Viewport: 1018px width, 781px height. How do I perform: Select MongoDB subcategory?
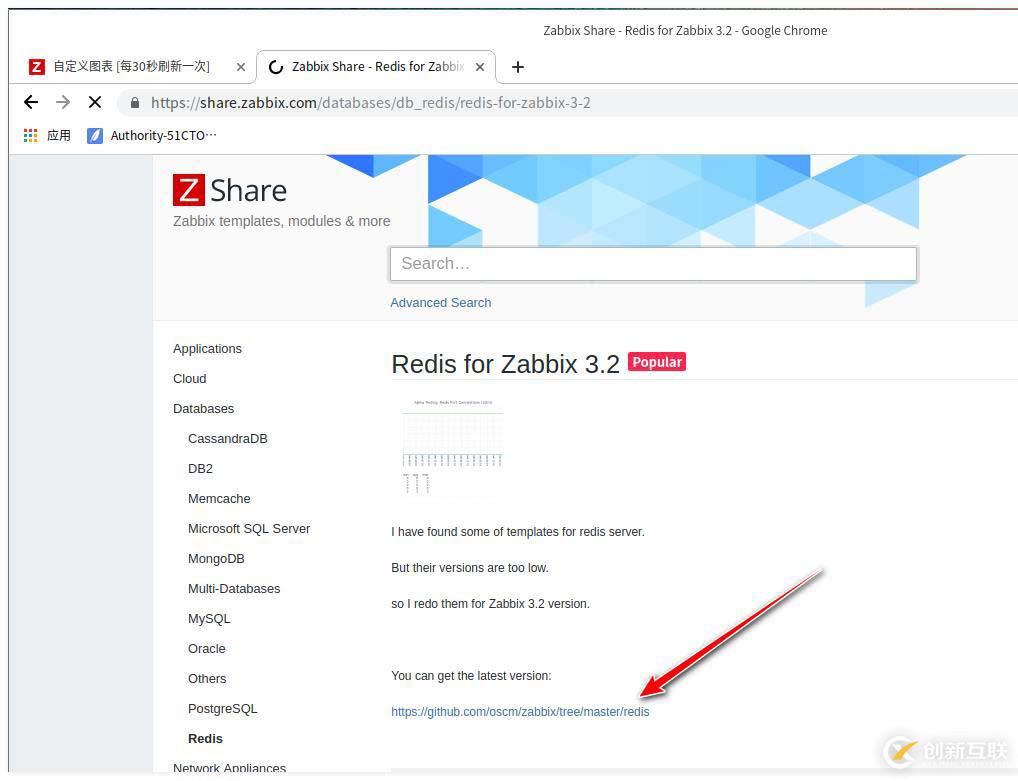[x=216, y=558]
